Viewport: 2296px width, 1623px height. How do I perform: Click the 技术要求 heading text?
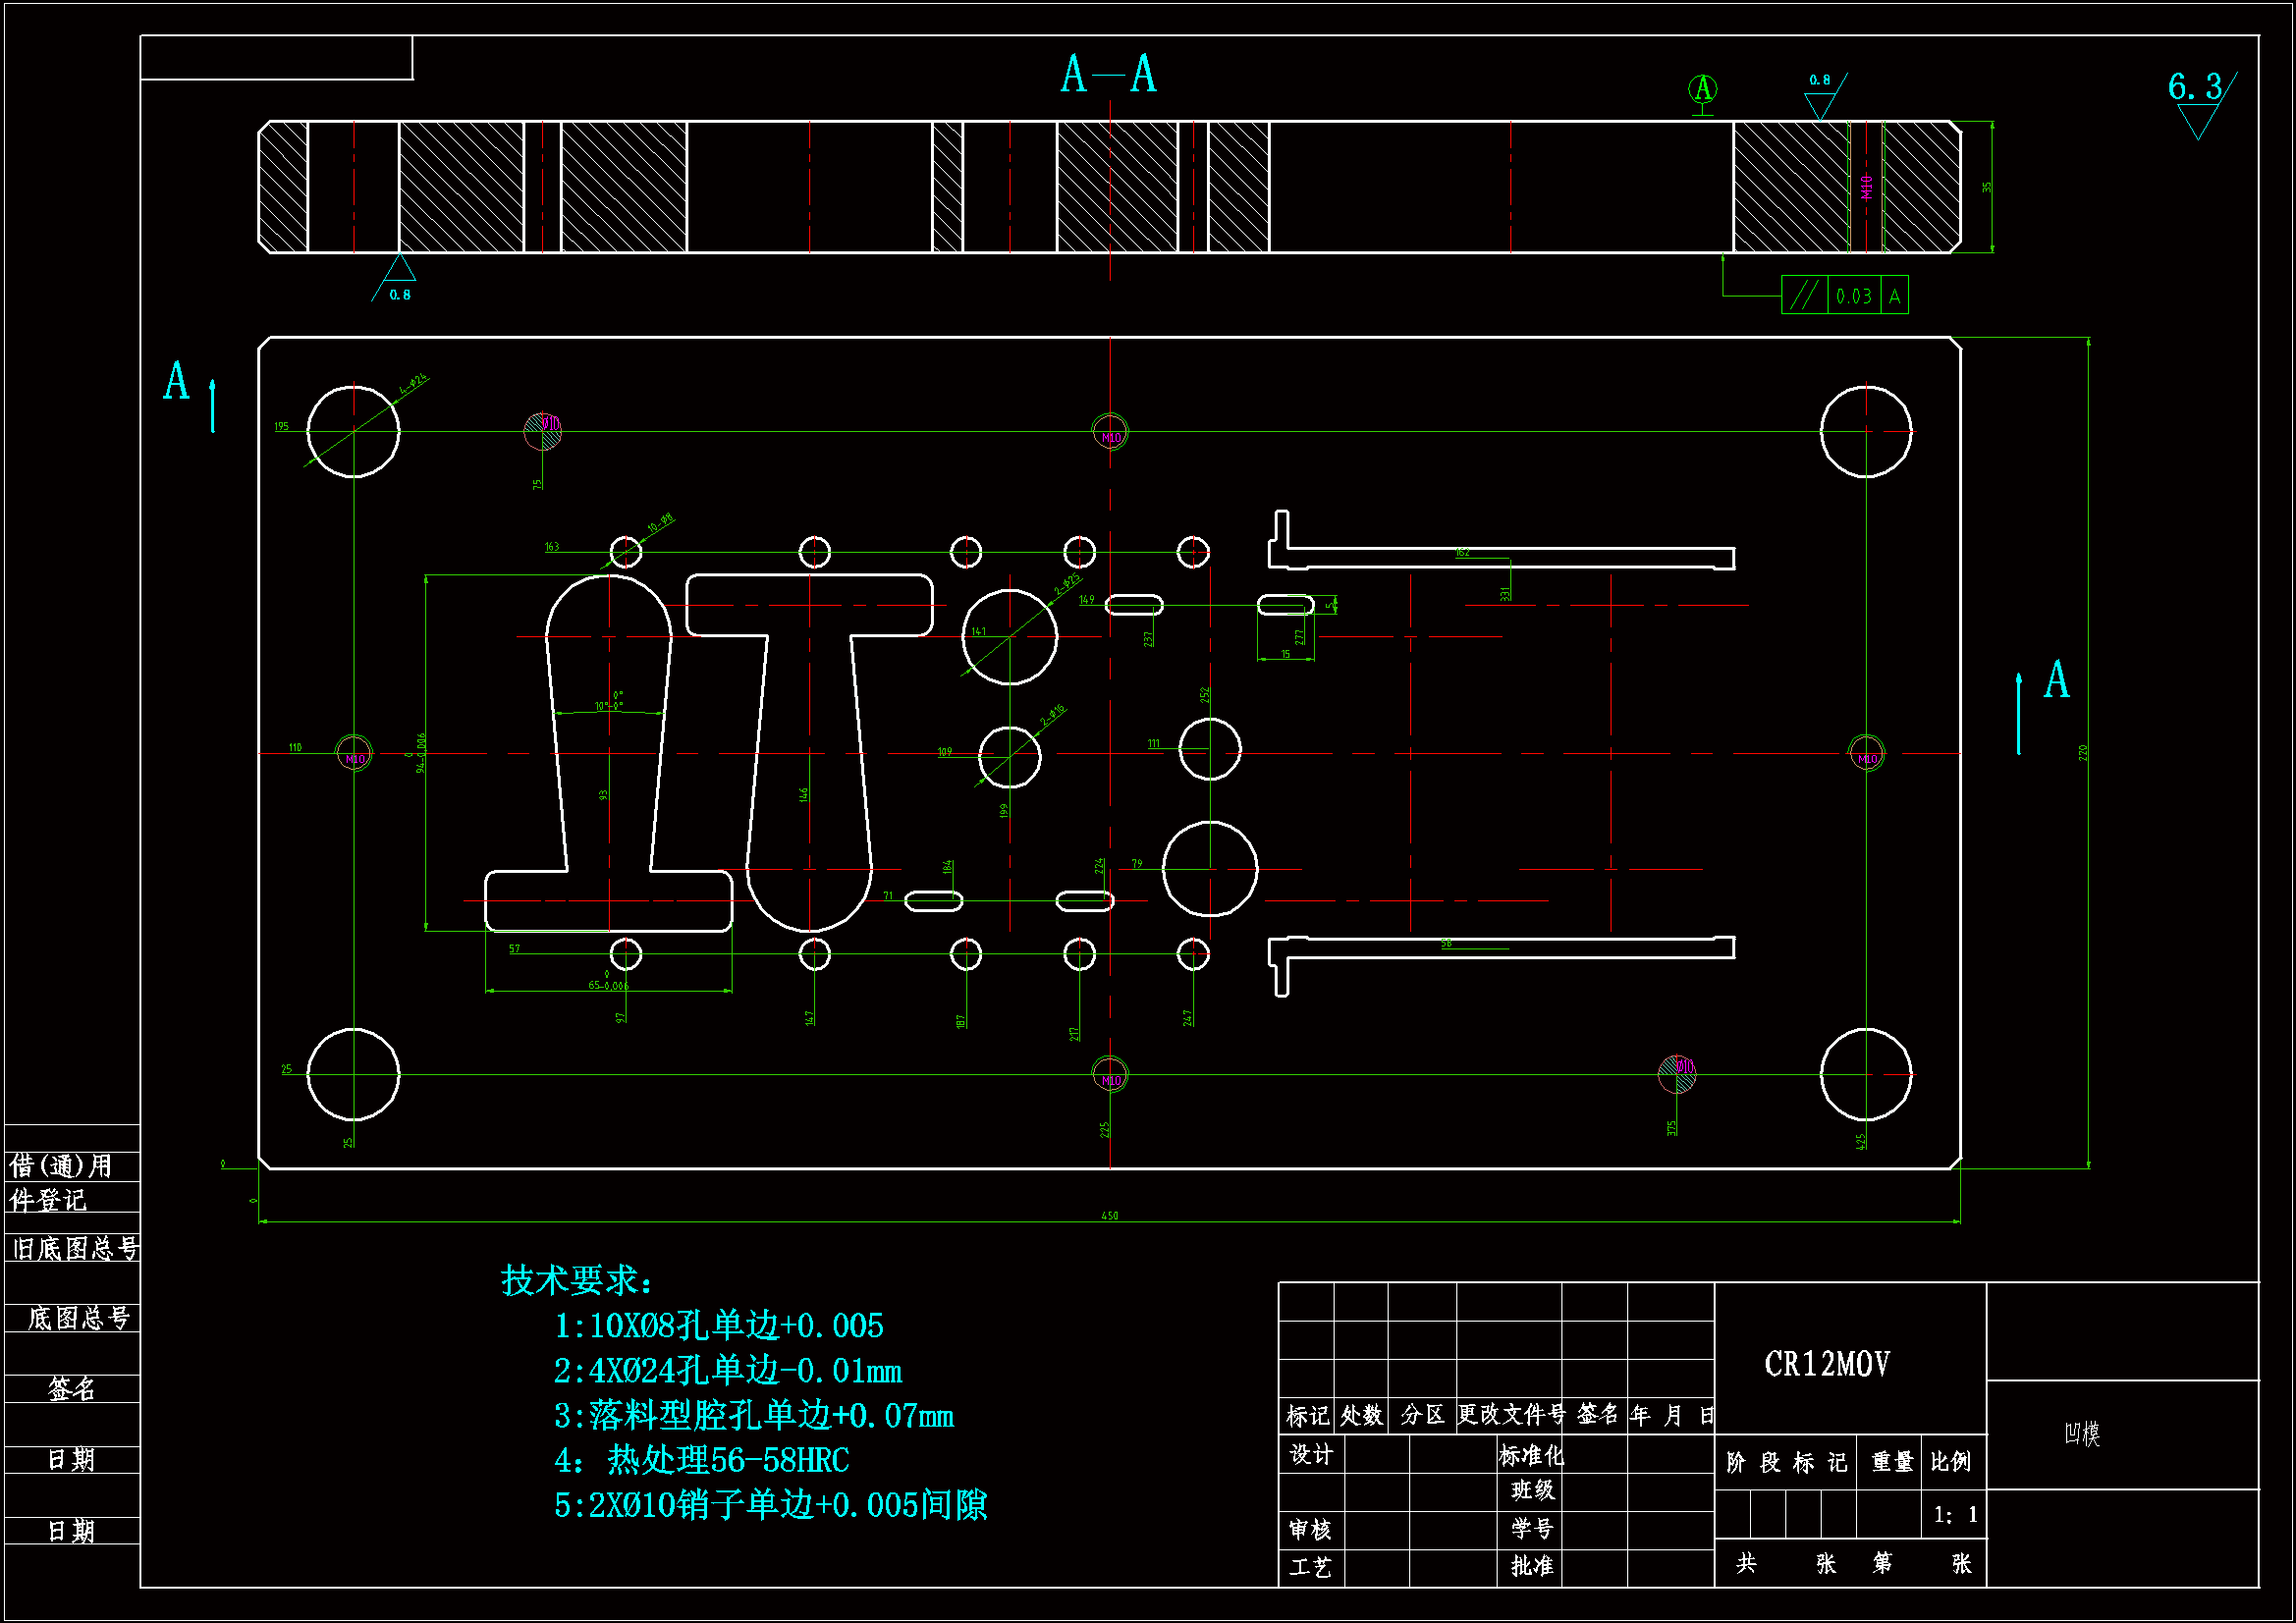point(577,1281)
